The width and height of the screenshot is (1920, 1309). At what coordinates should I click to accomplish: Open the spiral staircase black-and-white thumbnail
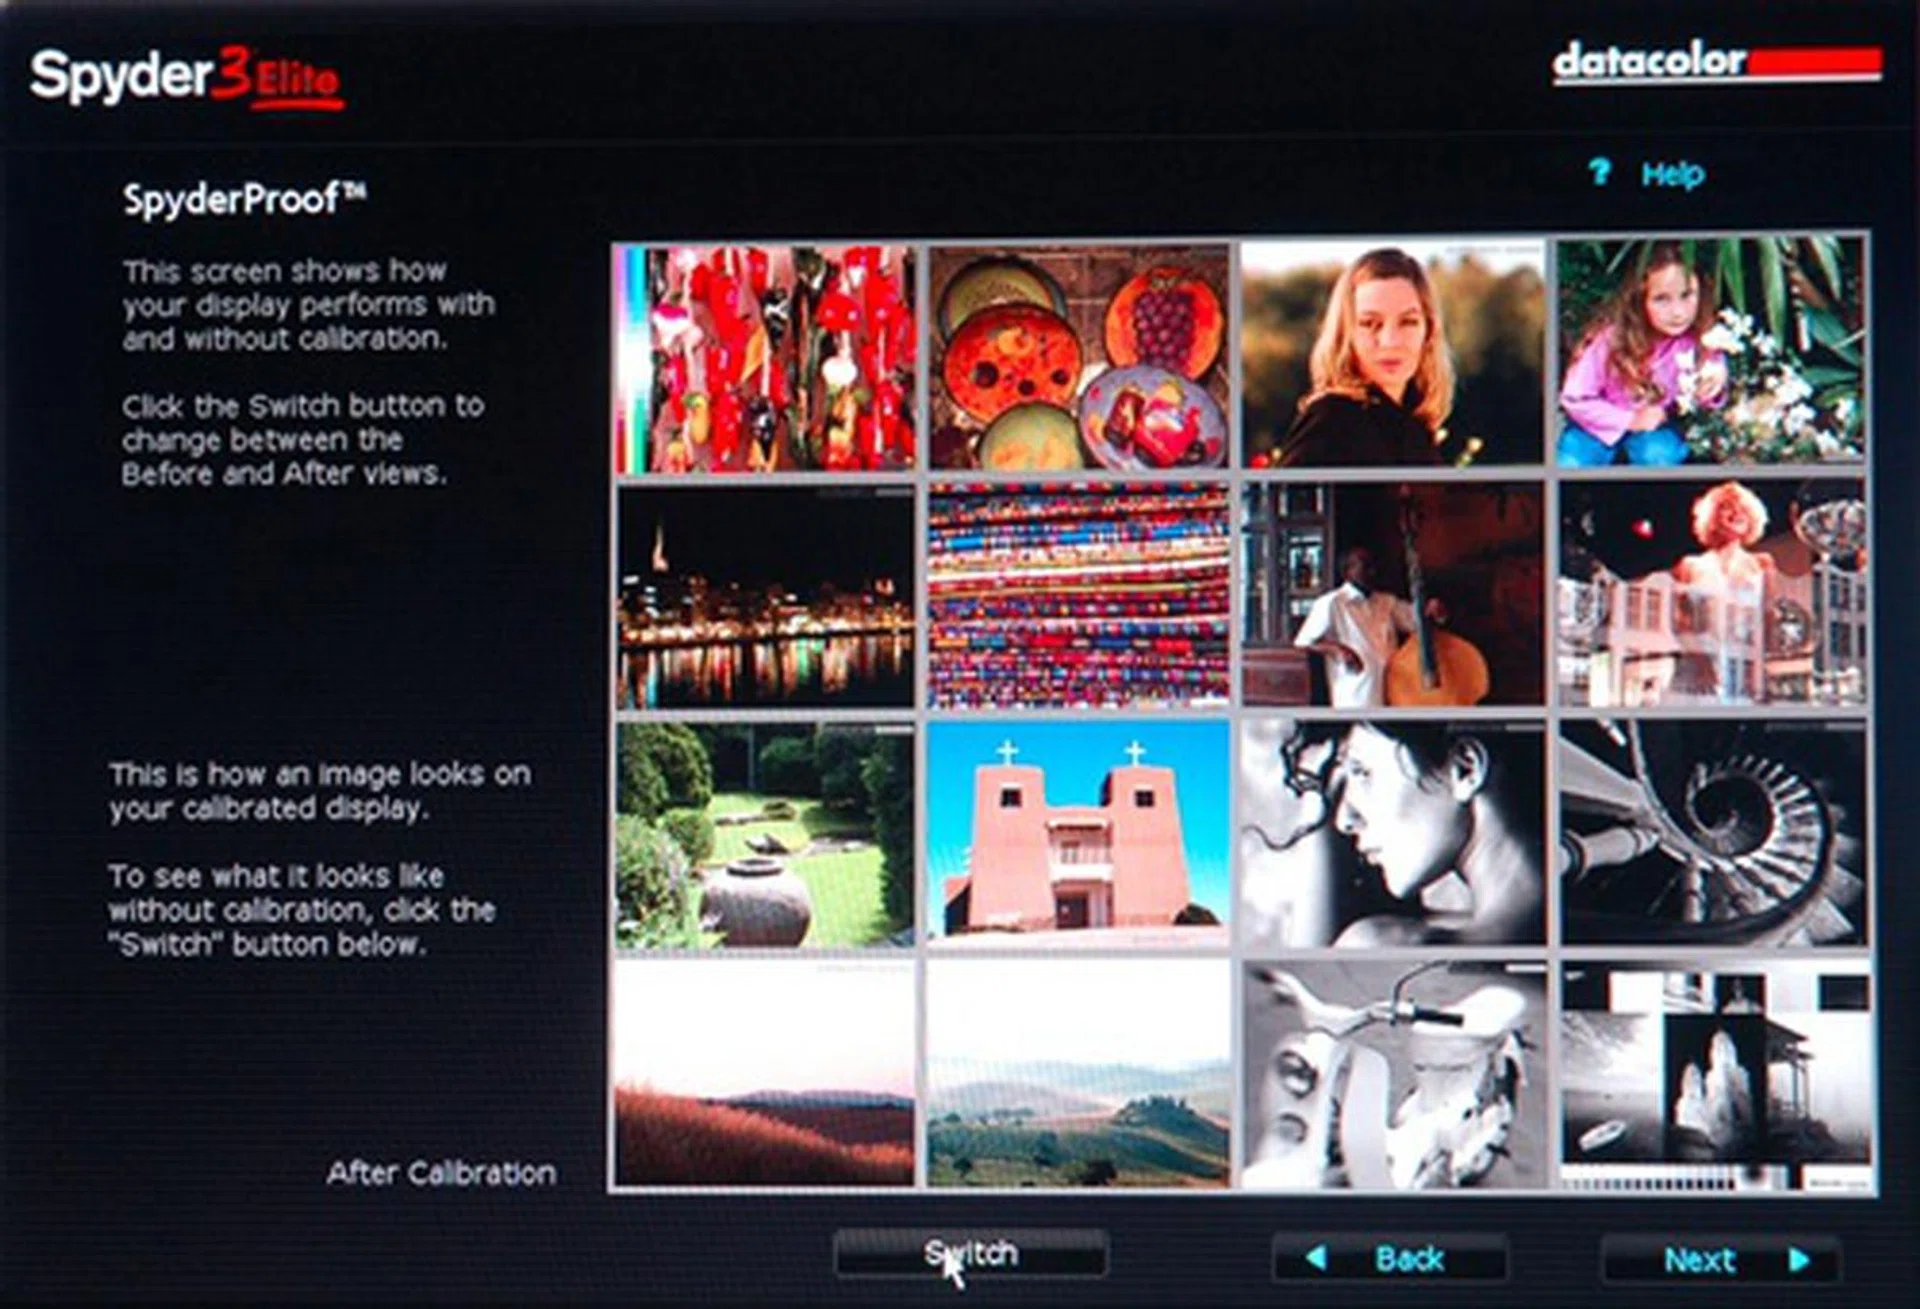[1712, 832]
